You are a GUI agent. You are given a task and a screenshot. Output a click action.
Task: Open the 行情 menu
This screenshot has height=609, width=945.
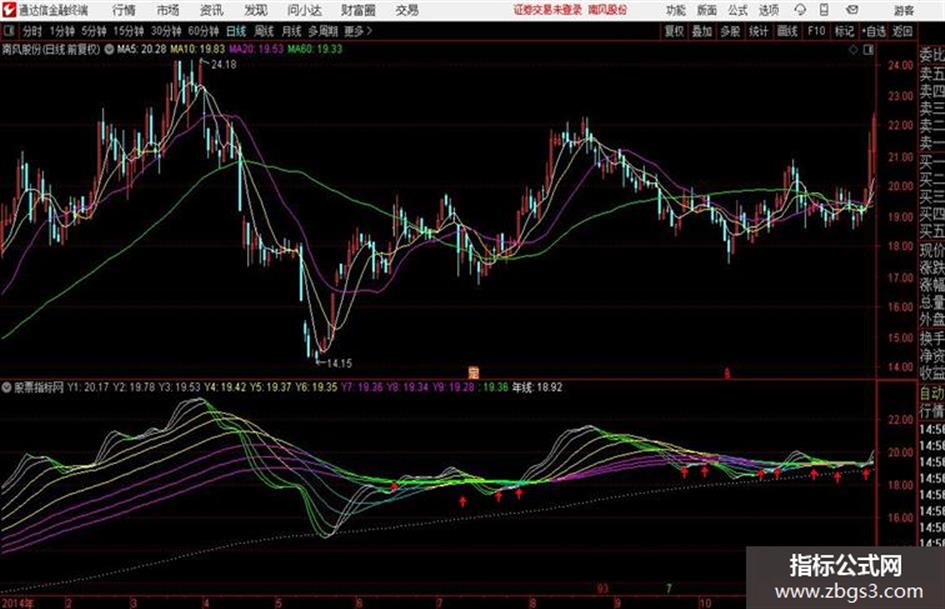[124, 10]
